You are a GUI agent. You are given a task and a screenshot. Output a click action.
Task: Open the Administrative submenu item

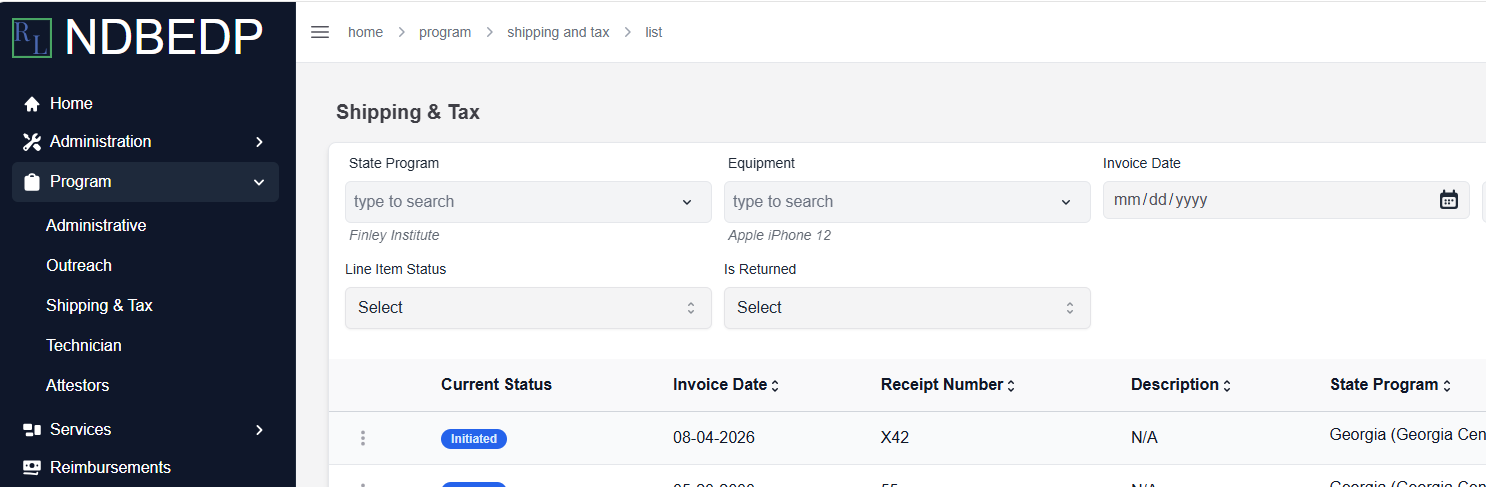pyautogui.click(x=96, y=226)
